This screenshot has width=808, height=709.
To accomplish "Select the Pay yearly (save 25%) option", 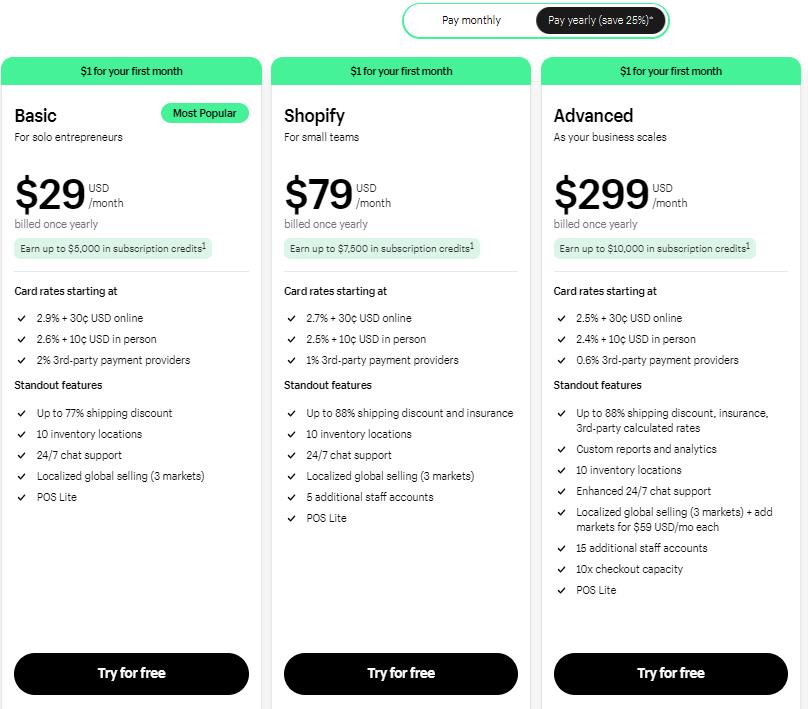I will (600, 19).
